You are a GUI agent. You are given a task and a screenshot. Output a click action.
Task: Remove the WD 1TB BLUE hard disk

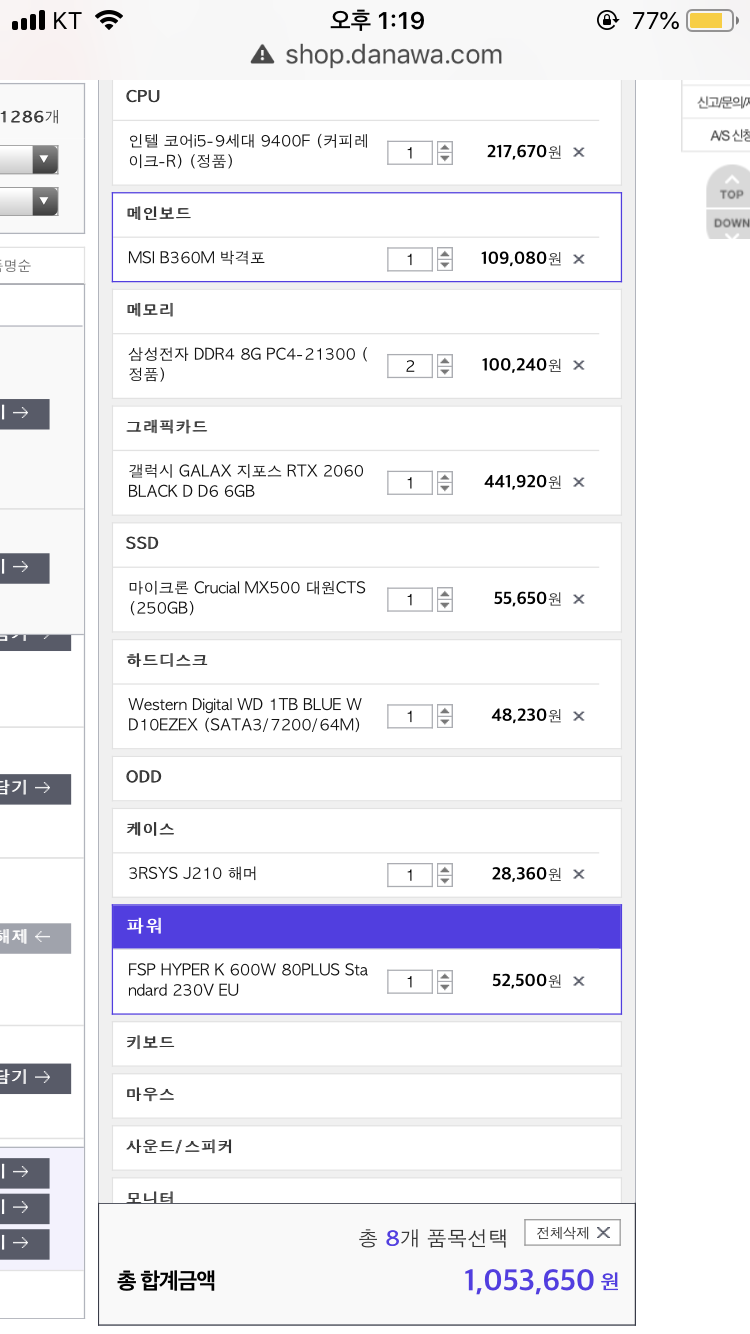(578, 716)
